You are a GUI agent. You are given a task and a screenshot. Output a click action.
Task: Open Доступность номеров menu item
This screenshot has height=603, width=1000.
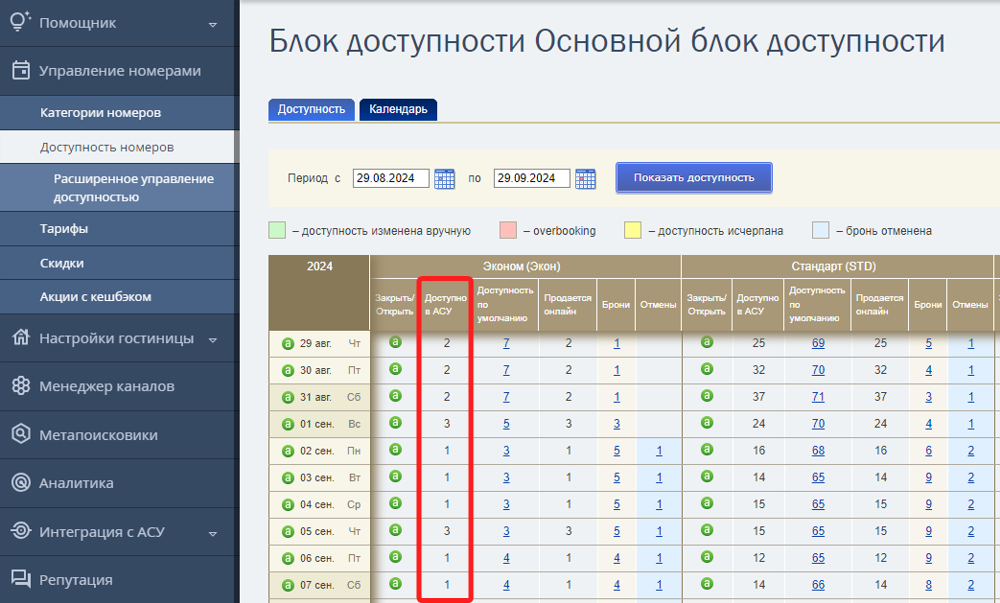click(x=118, y=147)
